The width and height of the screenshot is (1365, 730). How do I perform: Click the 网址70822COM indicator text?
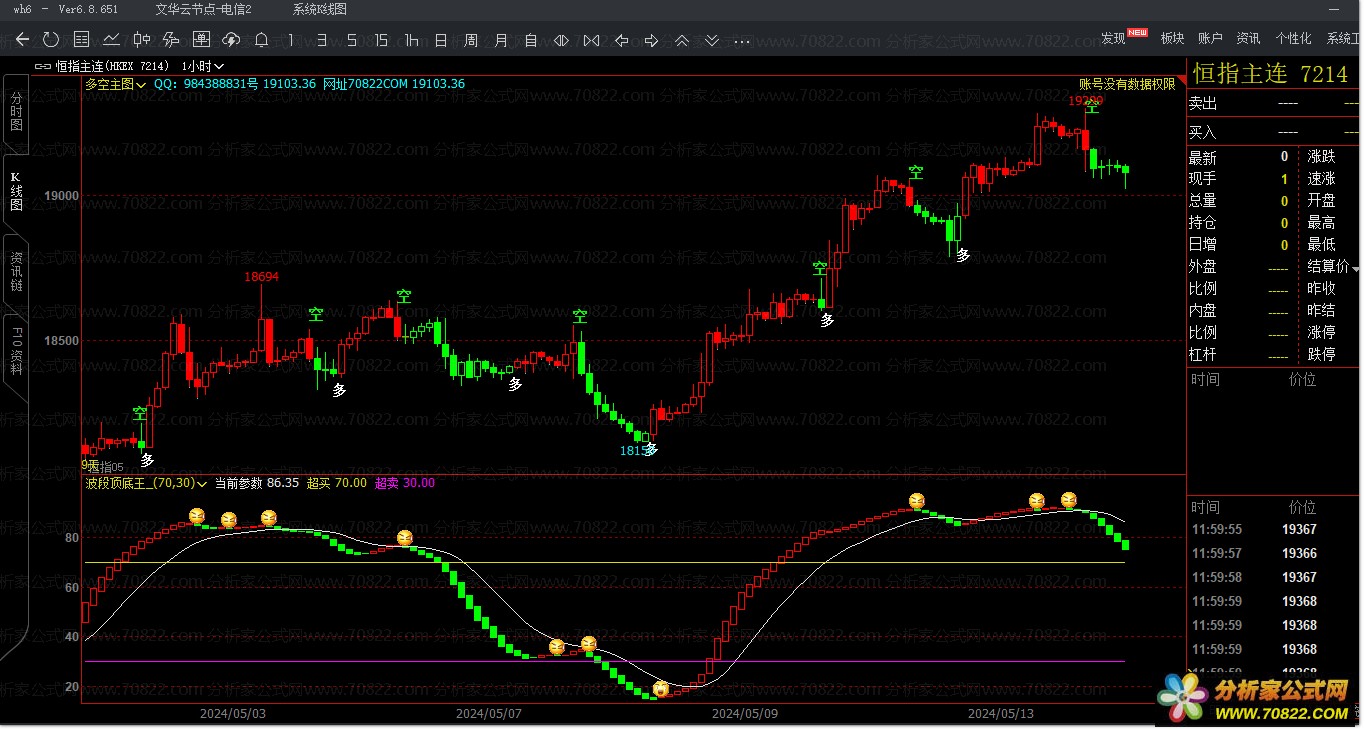coord(365,84)
